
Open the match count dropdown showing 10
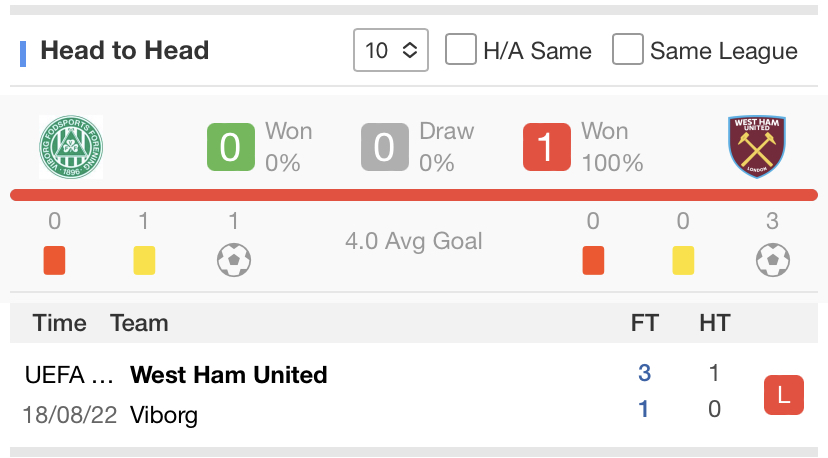(x=391, y=50)
